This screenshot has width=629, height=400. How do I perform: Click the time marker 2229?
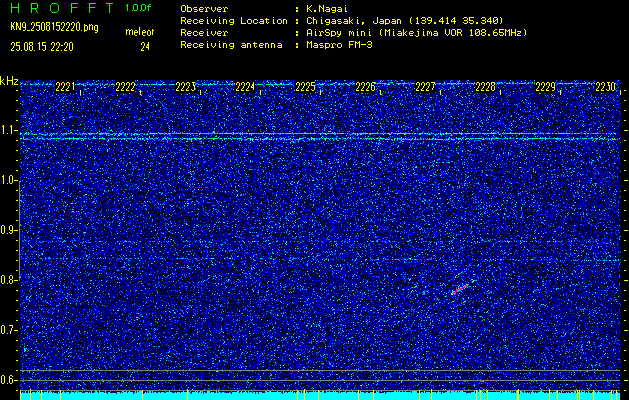pos(545,87)
